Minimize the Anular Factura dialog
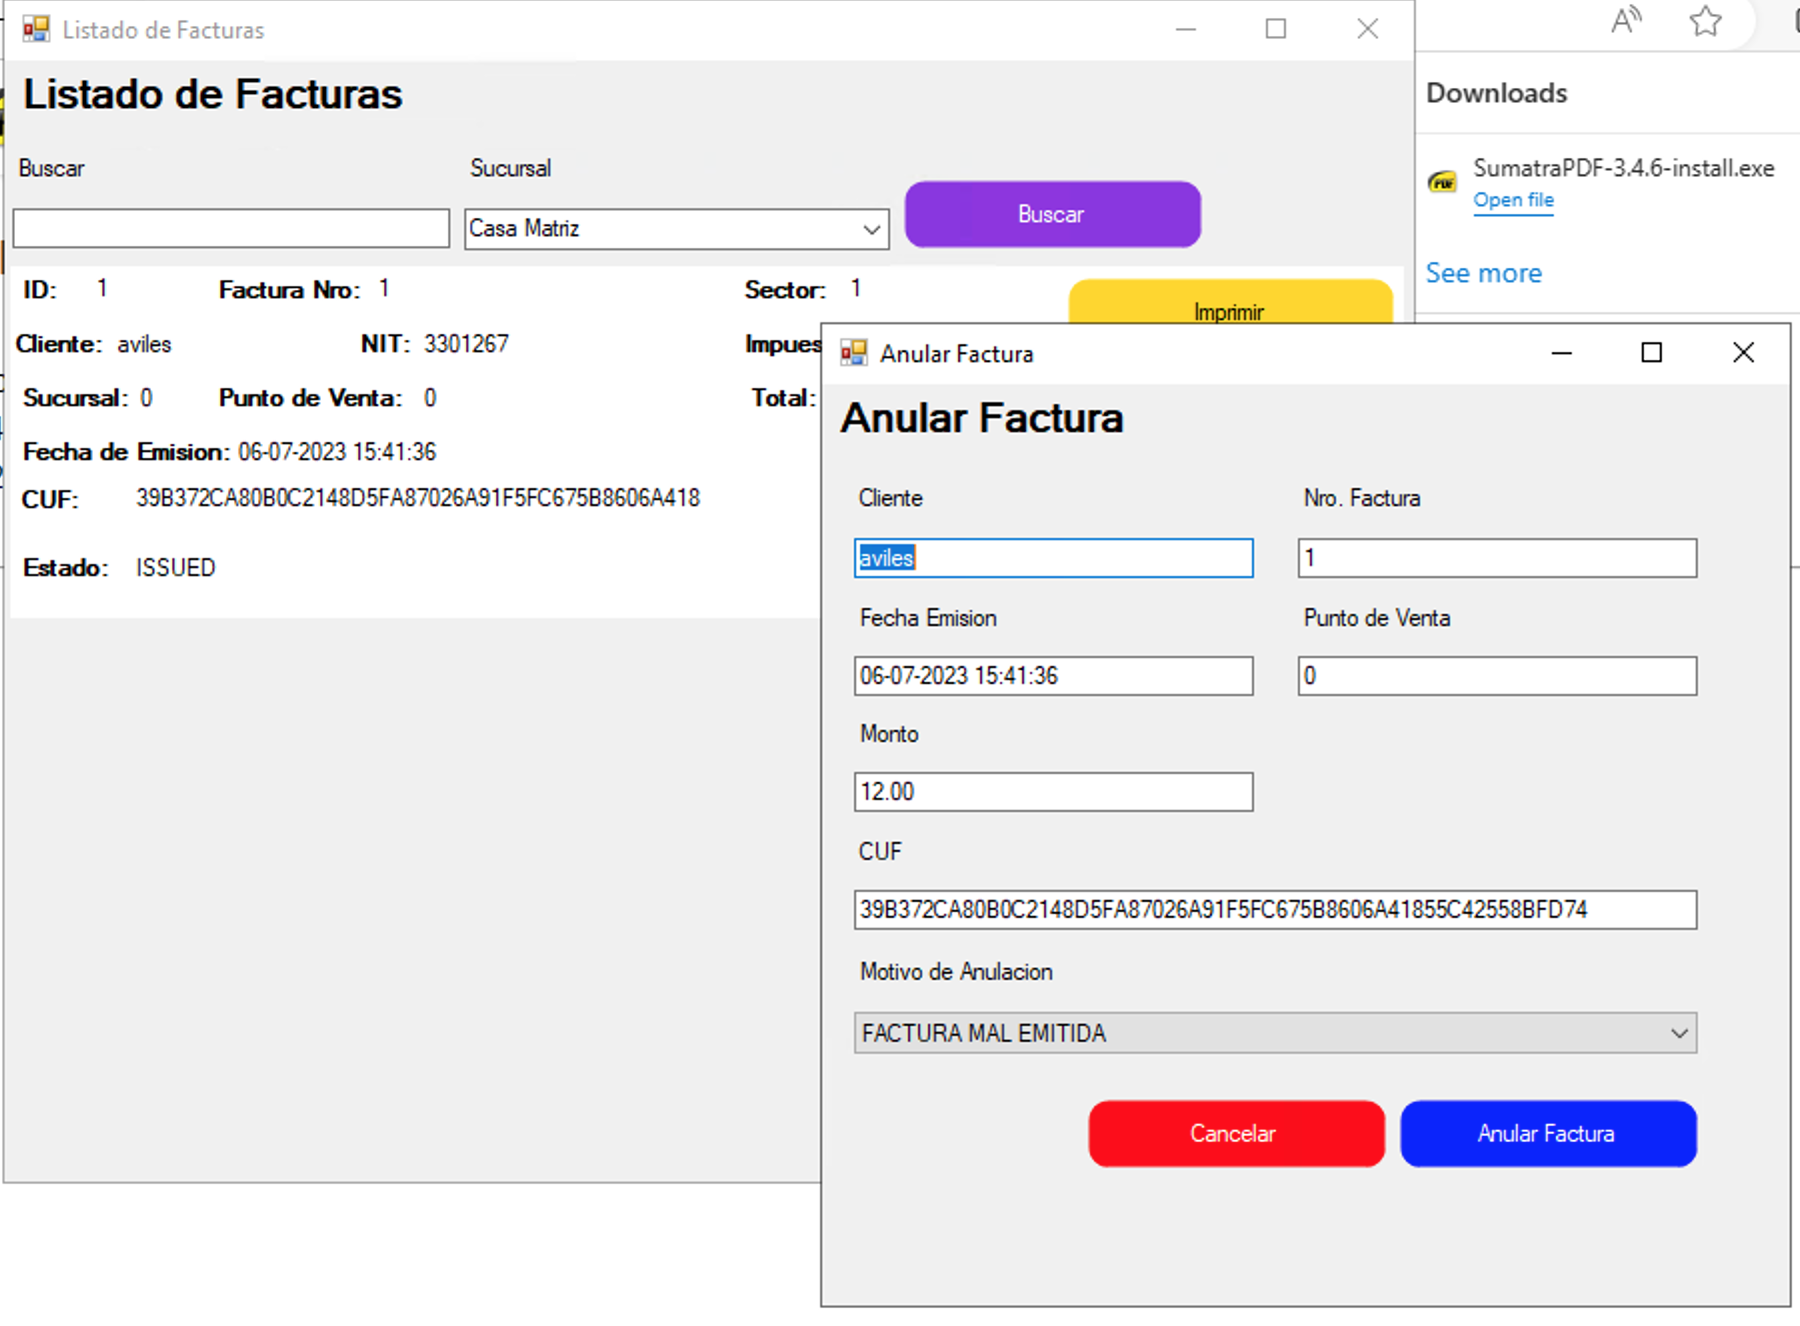The image size is (1800, 1326). 1561,353
